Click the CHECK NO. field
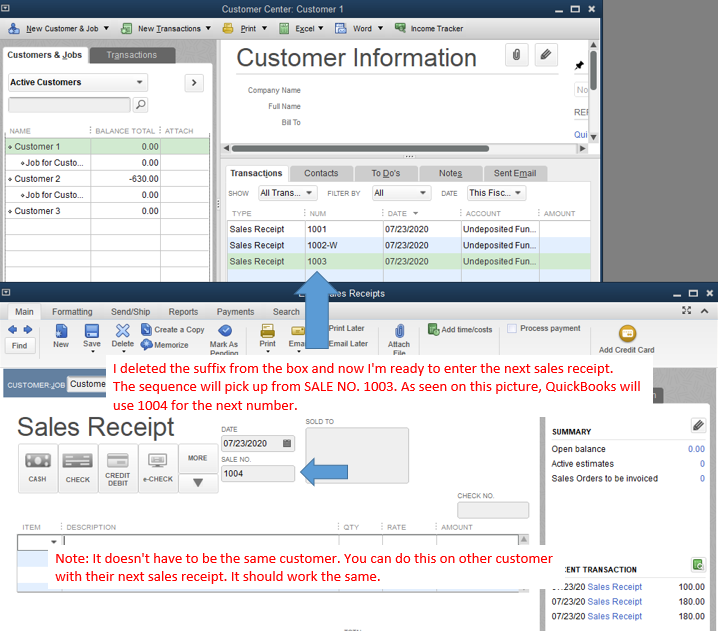 click(493, 510)
